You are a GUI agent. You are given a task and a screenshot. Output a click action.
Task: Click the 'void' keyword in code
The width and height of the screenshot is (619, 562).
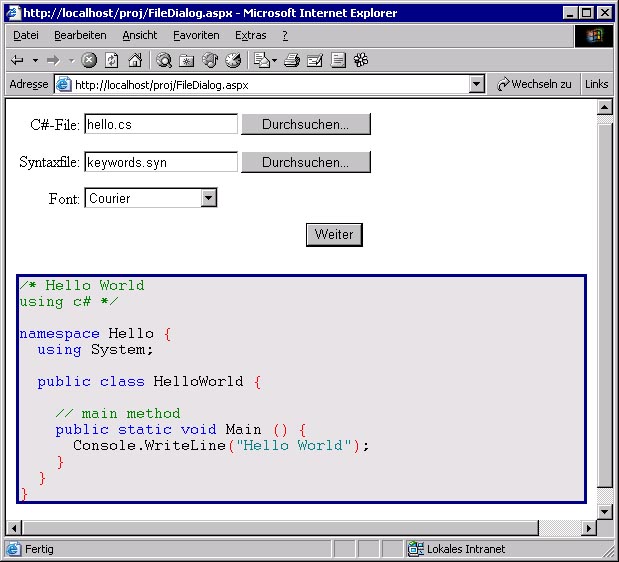point(199,430)
